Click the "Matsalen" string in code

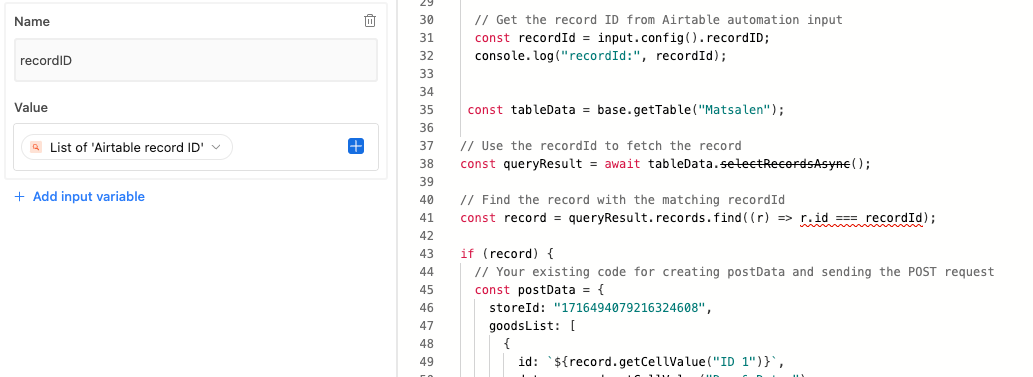pos(734,109)
